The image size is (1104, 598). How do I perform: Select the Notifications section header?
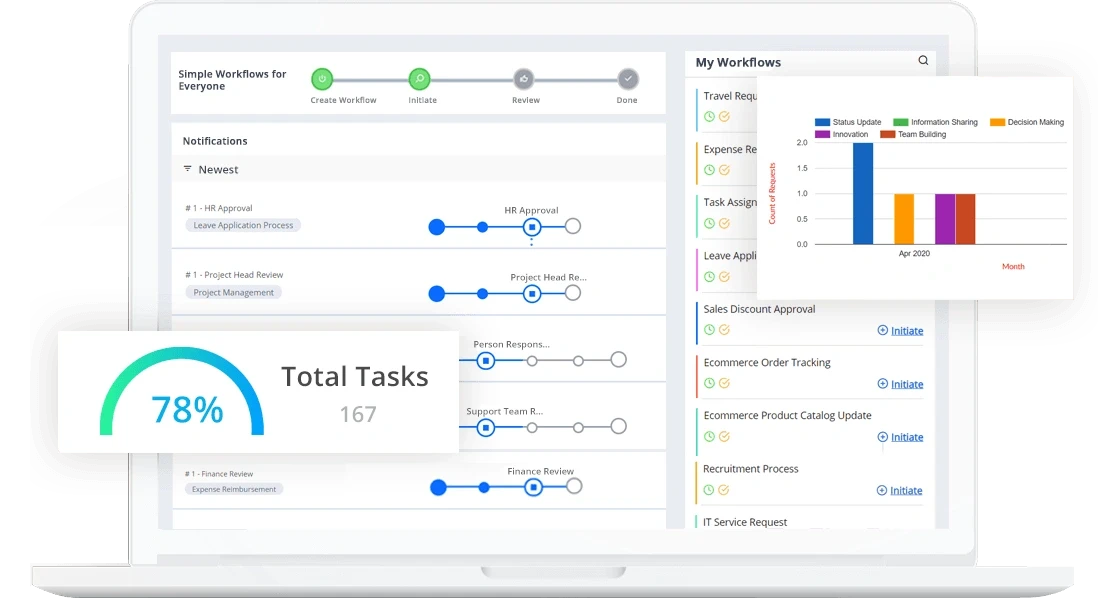point(214,141)
